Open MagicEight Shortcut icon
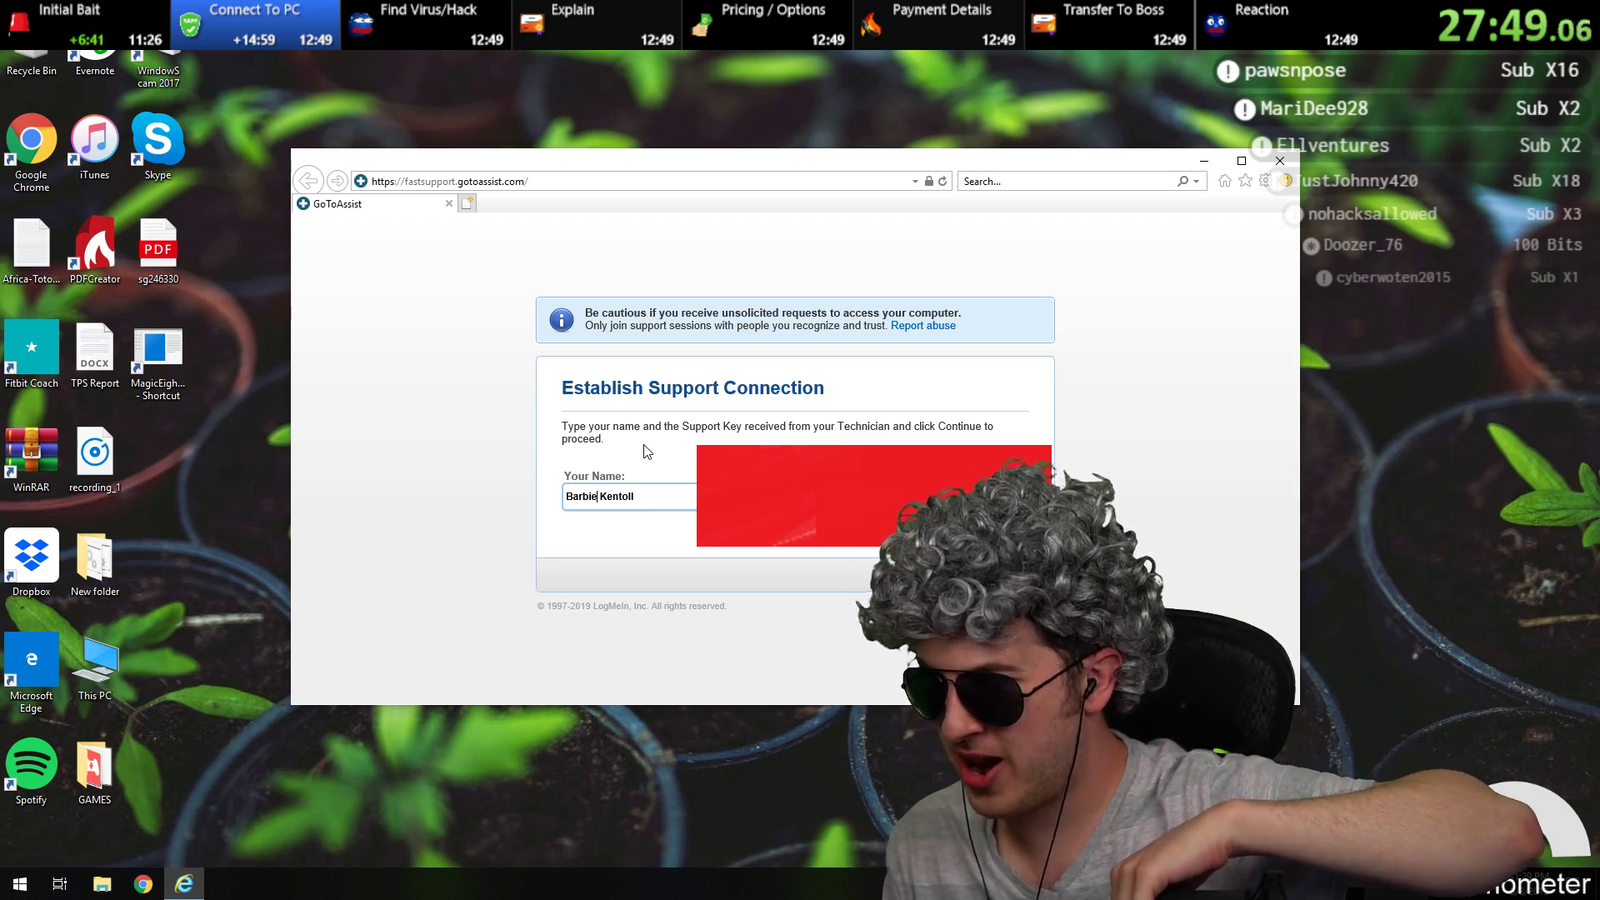This screenshot has height=900, width=1600. click(x=158, y=363)
